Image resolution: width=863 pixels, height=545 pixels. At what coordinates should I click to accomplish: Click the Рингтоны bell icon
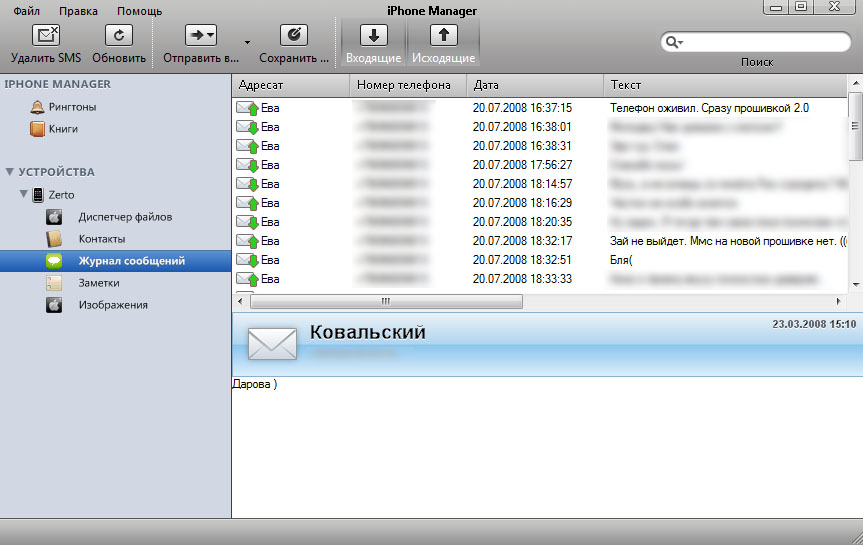pos(37,107)
